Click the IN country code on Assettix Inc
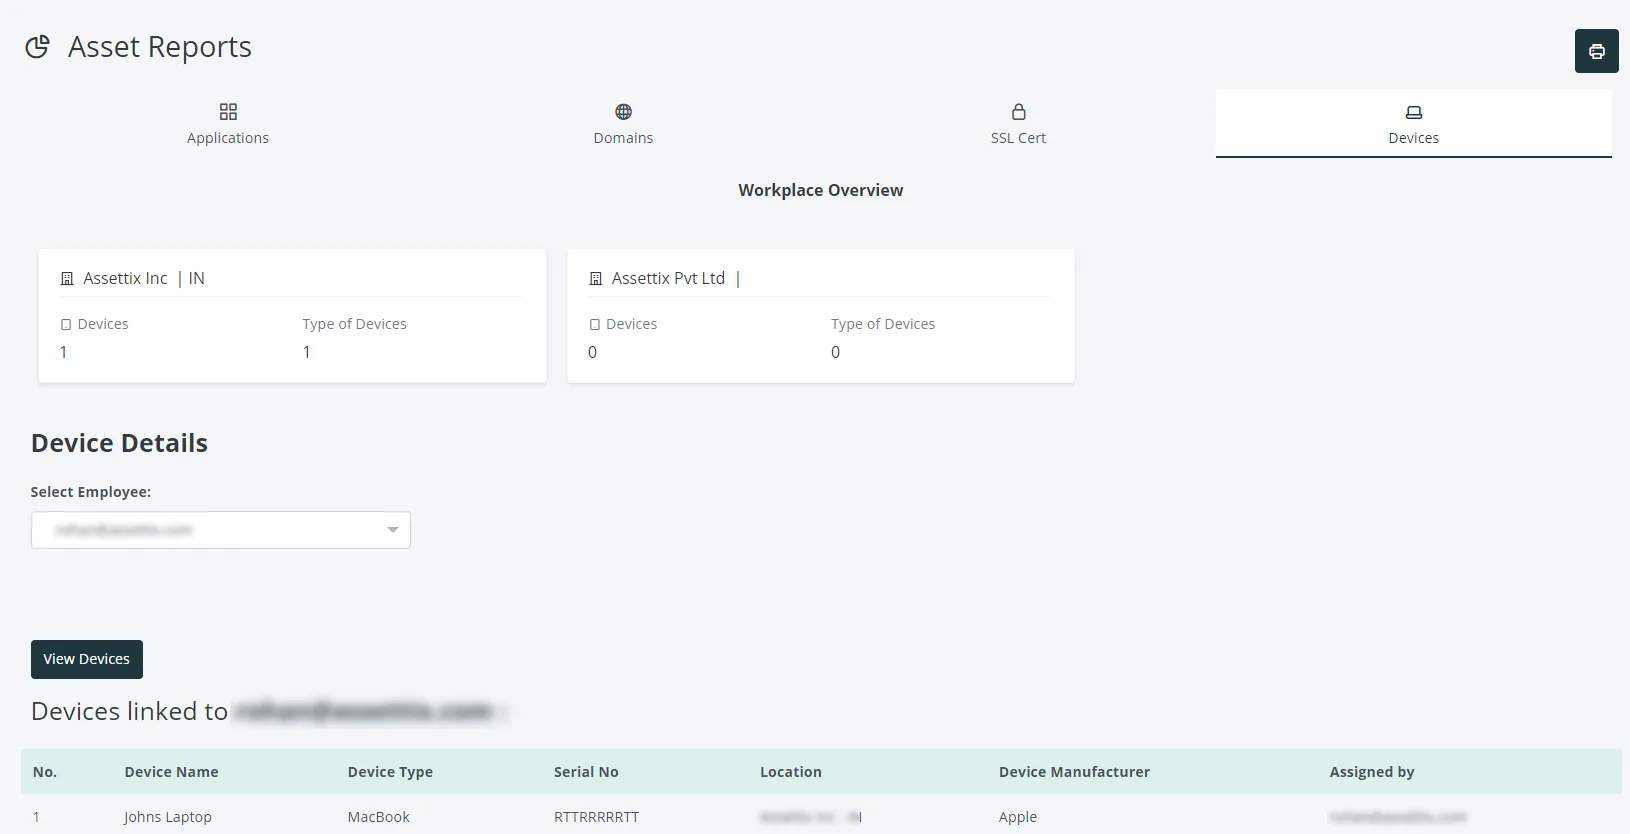This screenshot has height=834, width=1630. pyautogui.click(x=197, y=278)
